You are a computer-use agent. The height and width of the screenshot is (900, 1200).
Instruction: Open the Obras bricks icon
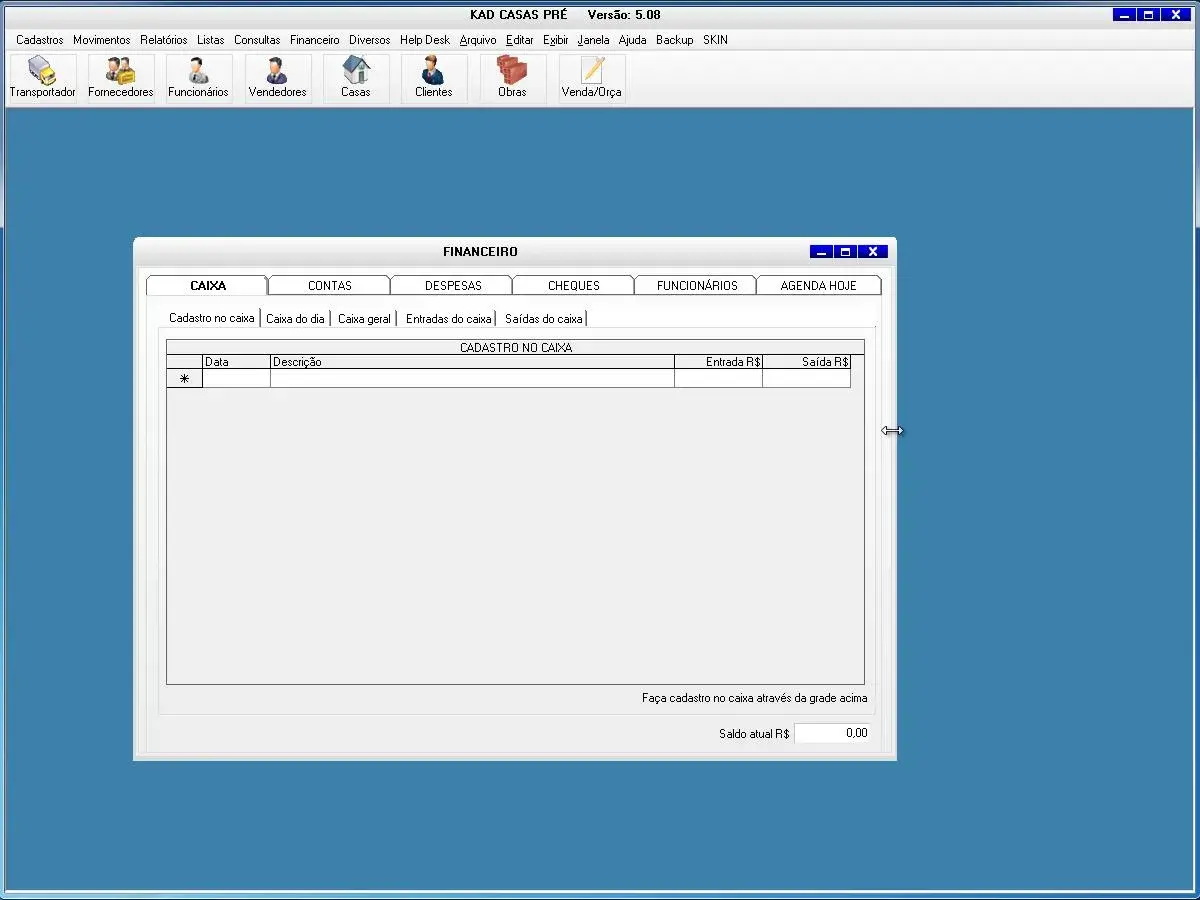point(512,78)
